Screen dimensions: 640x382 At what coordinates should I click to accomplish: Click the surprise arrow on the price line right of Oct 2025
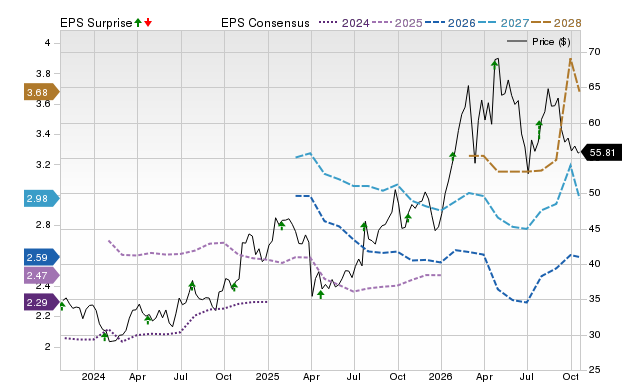[x=408, y=218]
